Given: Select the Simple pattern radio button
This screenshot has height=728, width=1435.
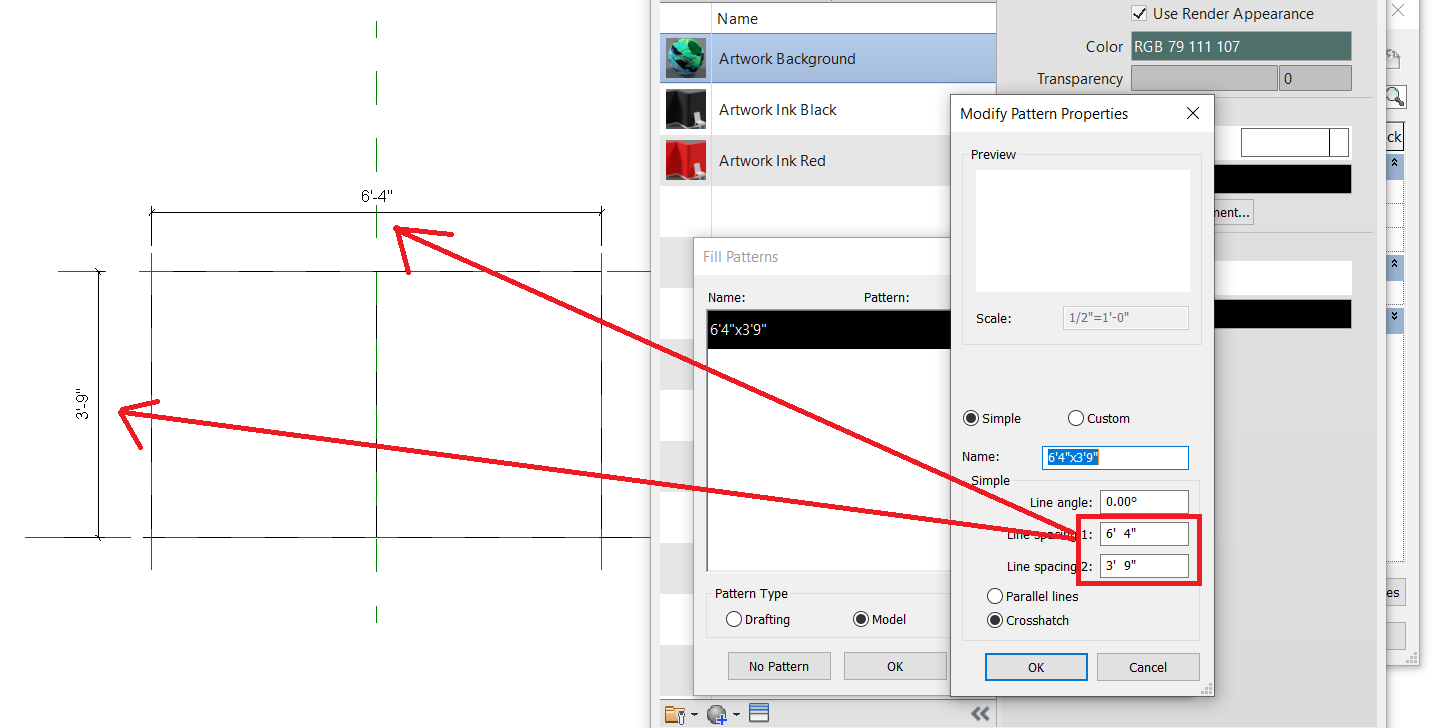Looking at the screenshot, I should tap(969, 418).
